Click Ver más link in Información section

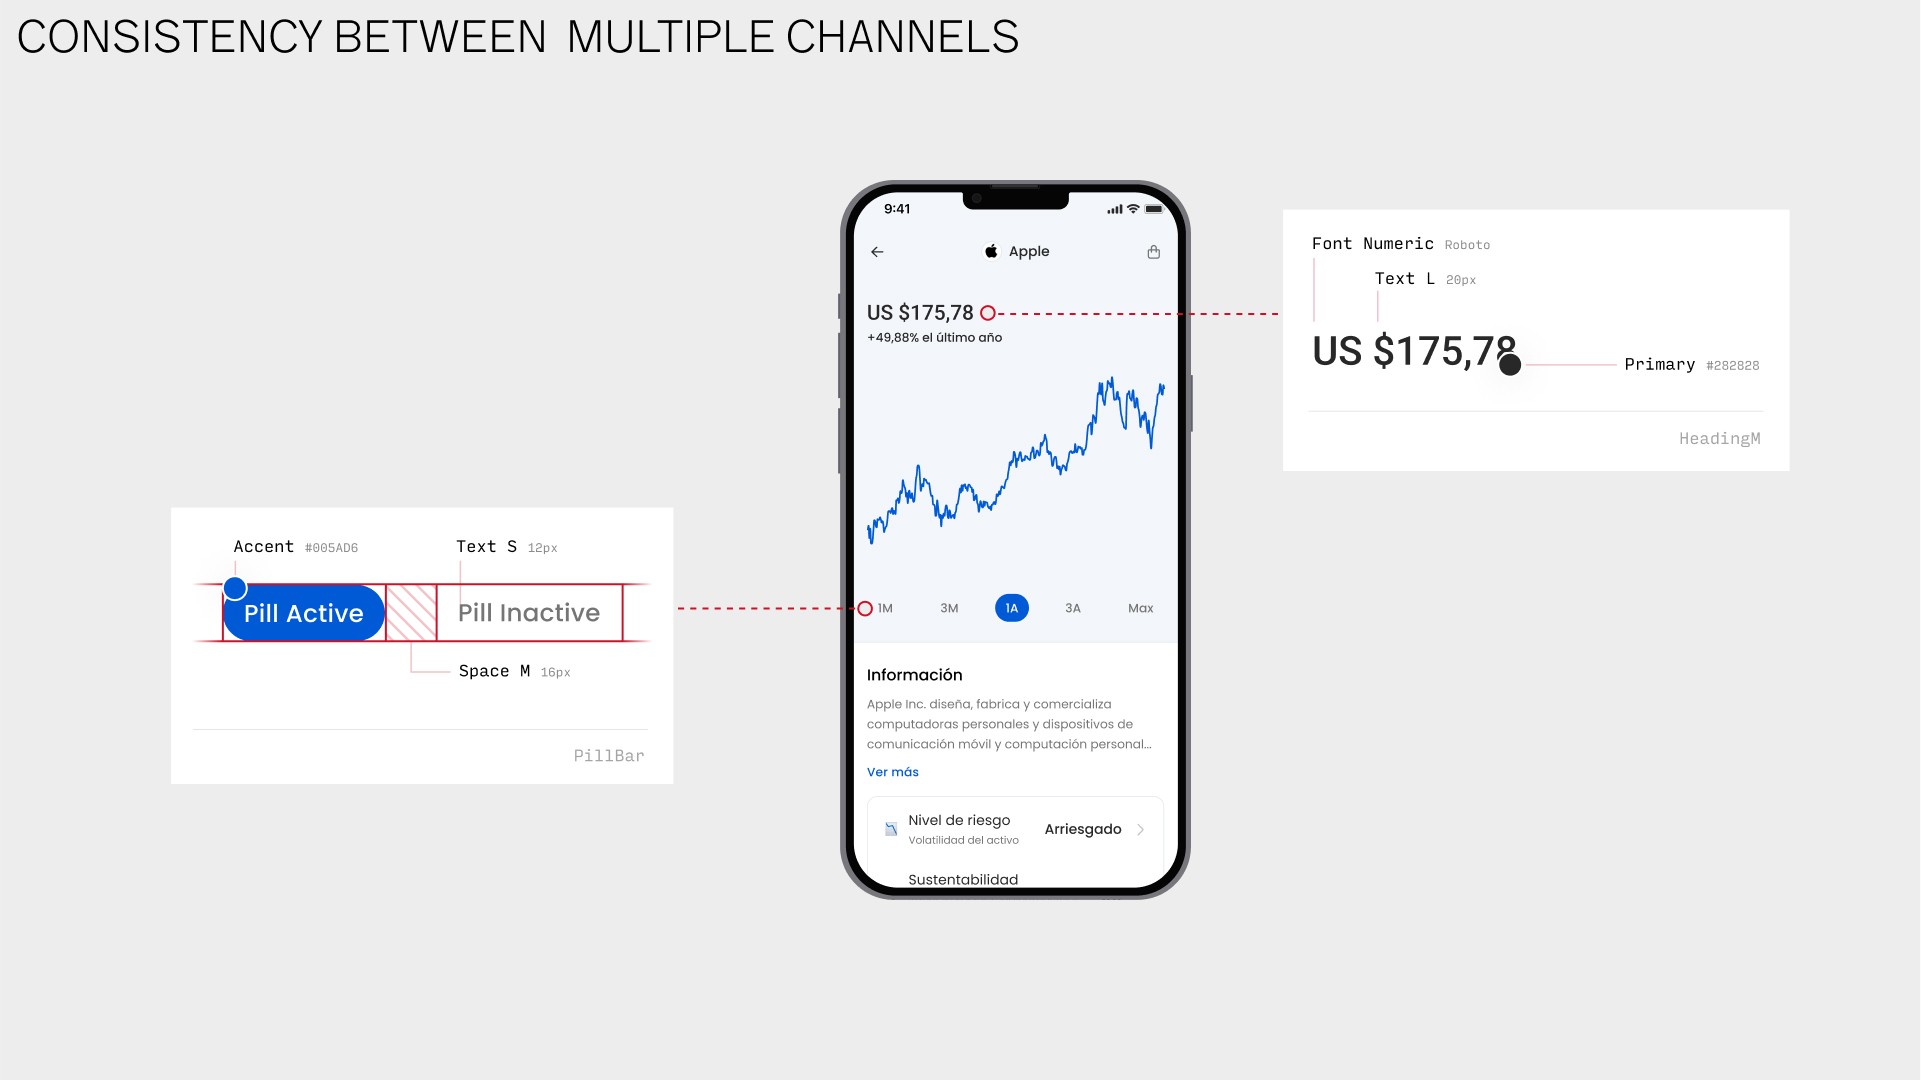[x=892, y=771]
